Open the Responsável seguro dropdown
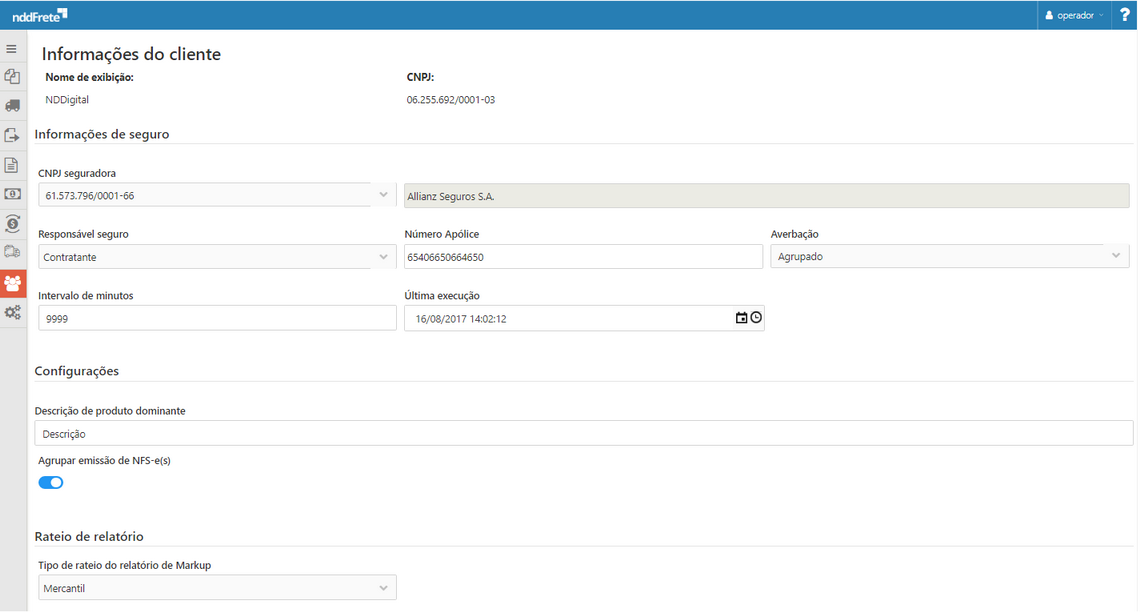This screenshot has height=613, width=1141. point(383,257)
